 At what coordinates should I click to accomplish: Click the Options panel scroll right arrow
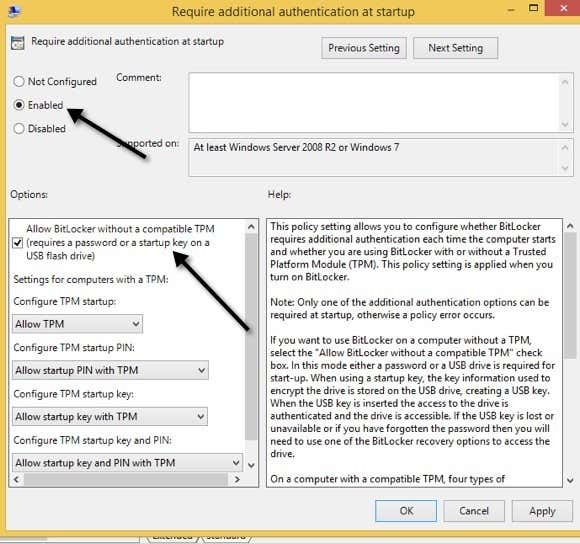pyautogui.click(x=237, y=480)
